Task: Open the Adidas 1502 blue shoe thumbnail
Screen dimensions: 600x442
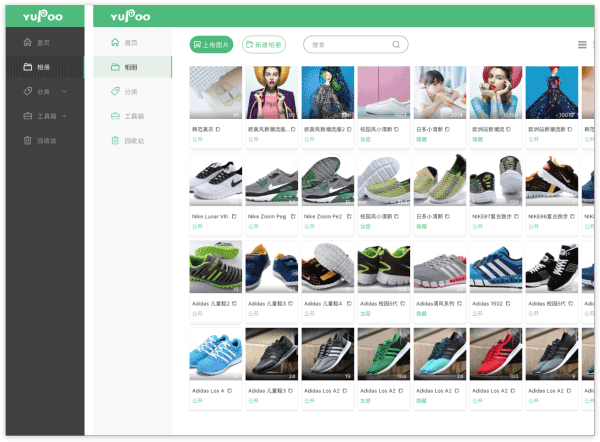Action: point(496,267)
